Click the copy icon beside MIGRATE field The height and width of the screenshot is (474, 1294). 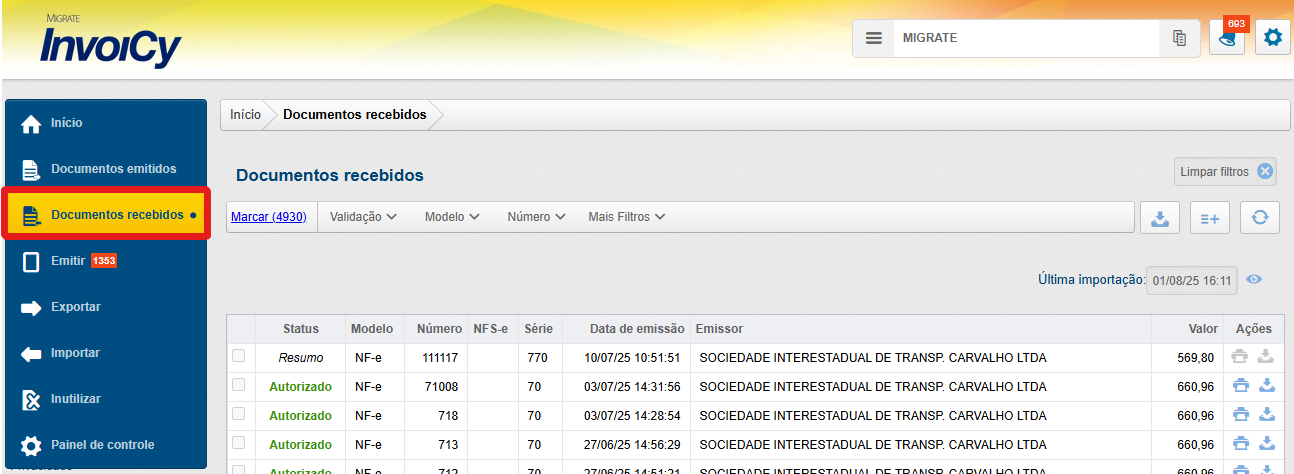(x=1179, y=38)
